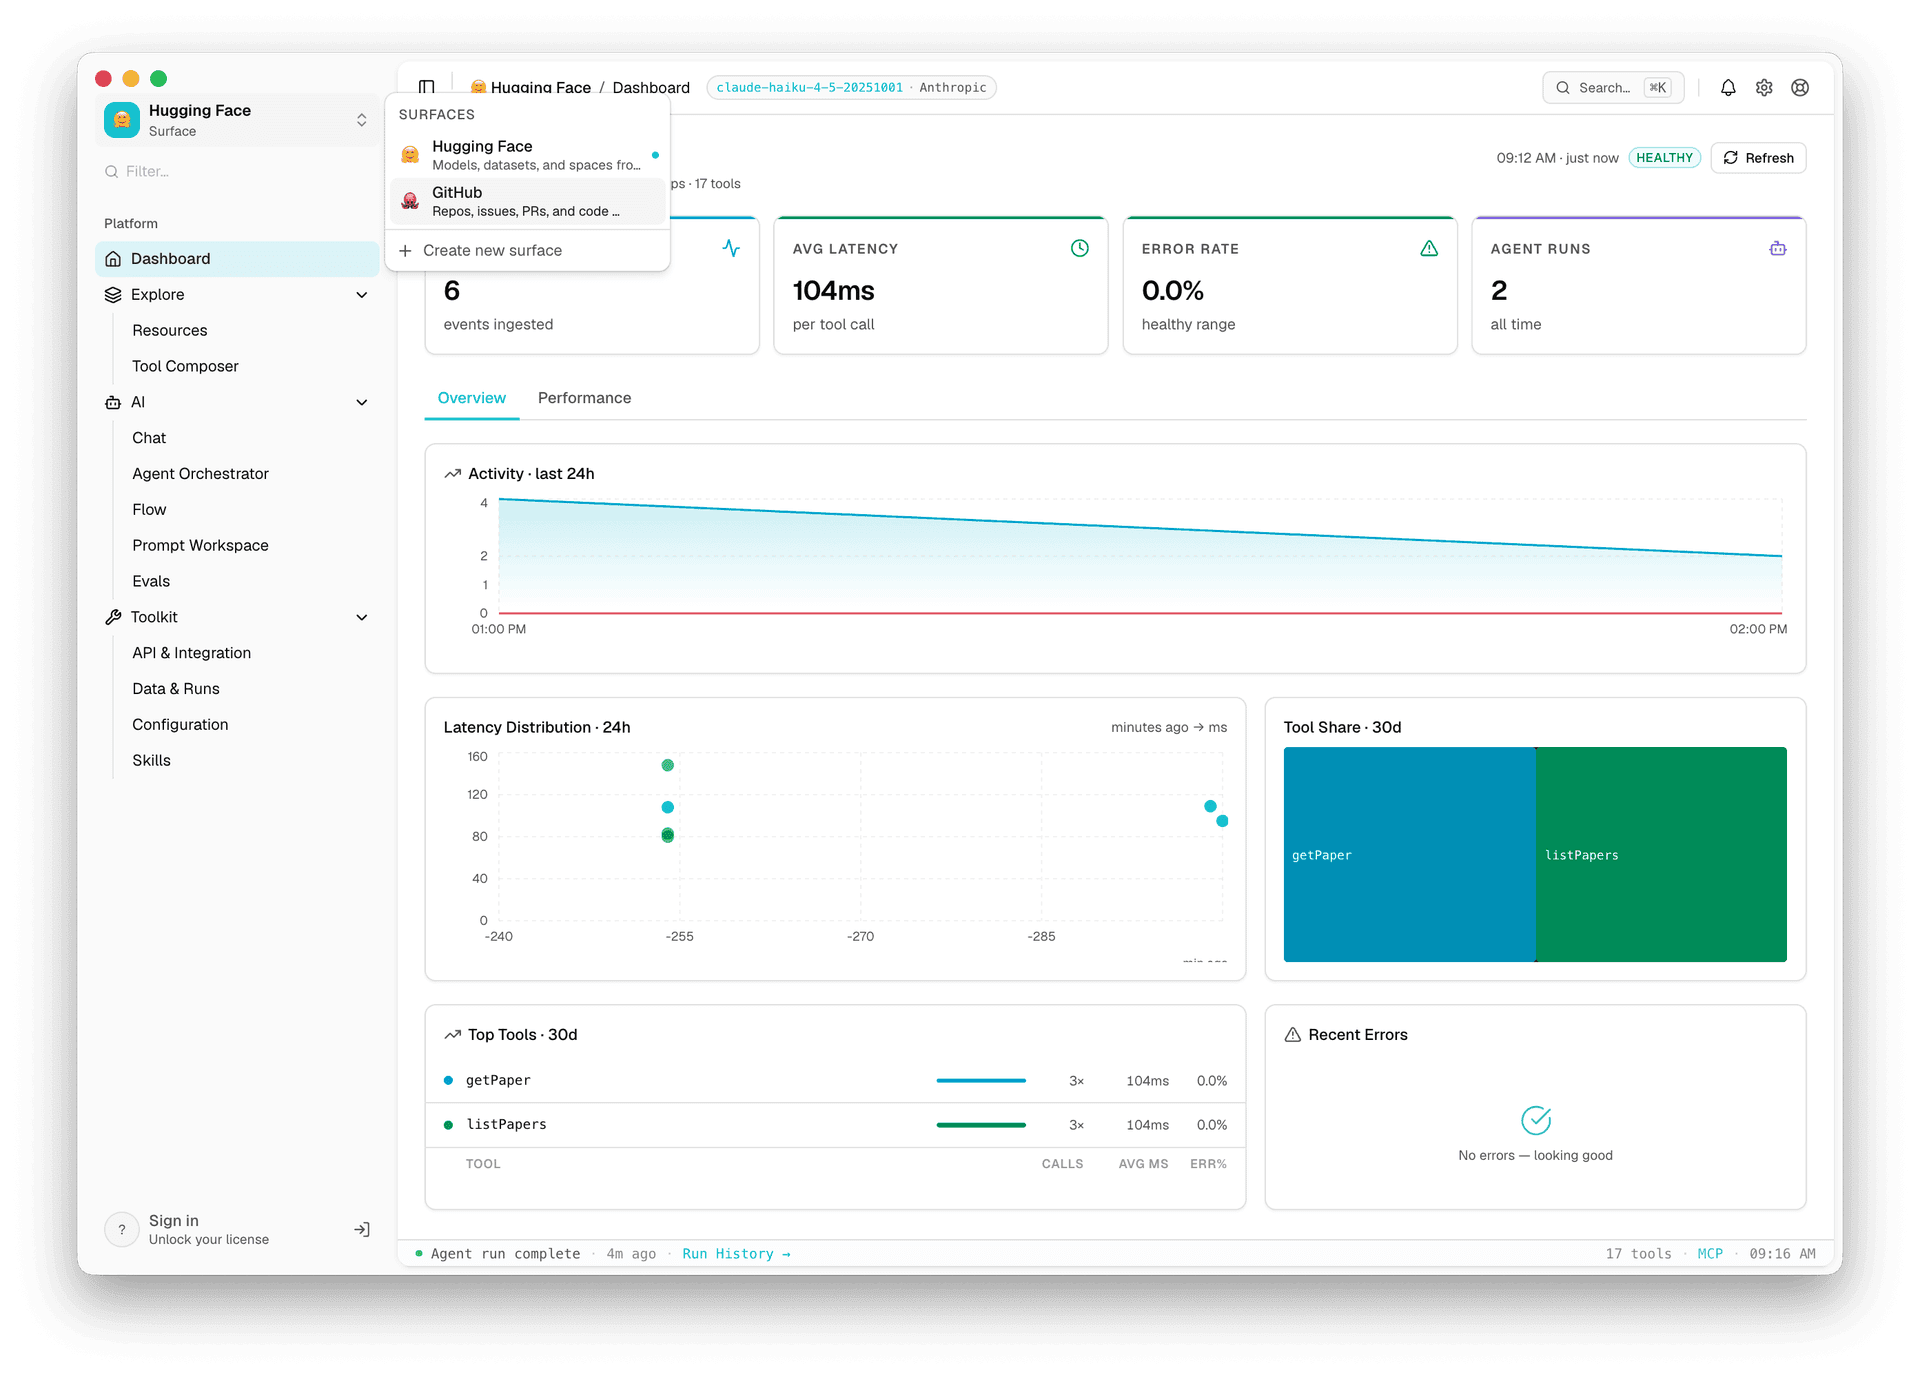The width and height of the screenshot is (1920, 1377).
Task: Click the question mark help icon
Action: point(122,1230)
